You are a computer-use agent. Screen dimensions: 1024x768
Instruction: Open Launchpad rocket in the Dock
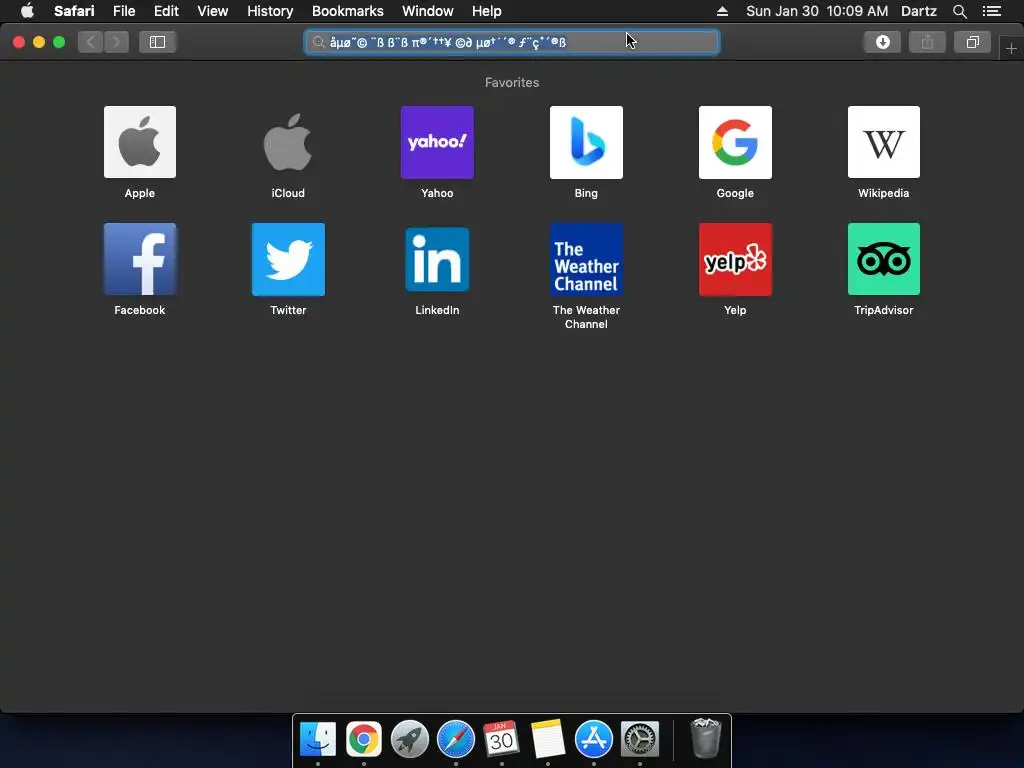[409, 739]
